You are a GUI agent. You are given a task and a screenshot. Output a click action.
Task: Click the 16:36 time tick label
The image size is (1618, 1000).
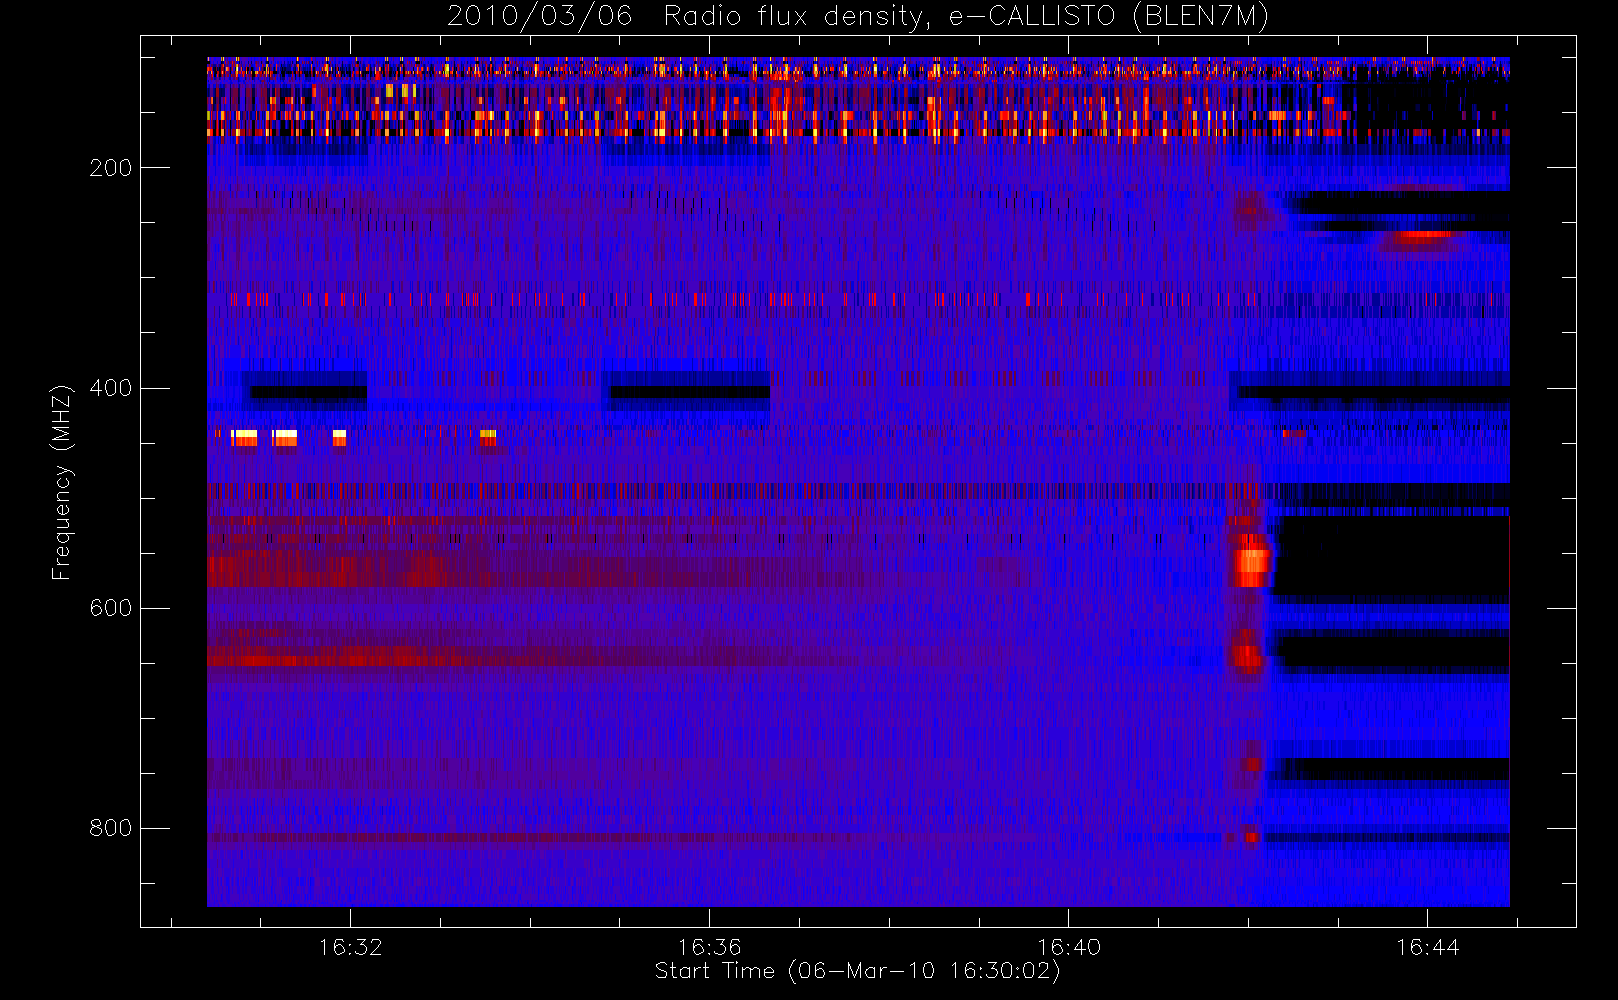coord(710,947)
